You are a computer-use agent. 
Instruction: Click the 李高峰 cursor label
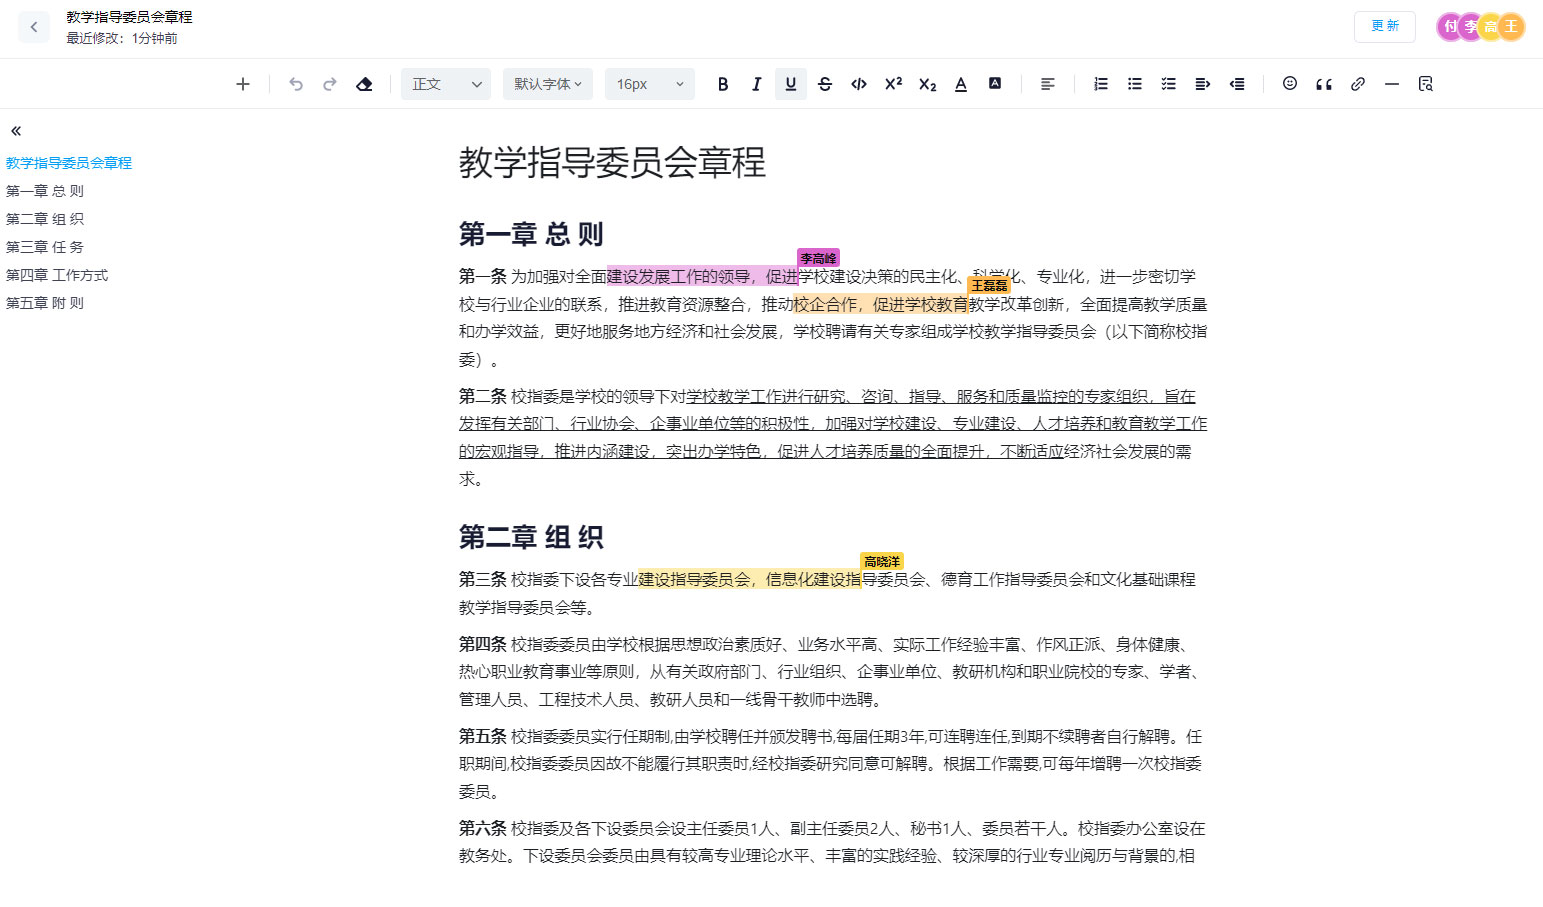(818, 258)
